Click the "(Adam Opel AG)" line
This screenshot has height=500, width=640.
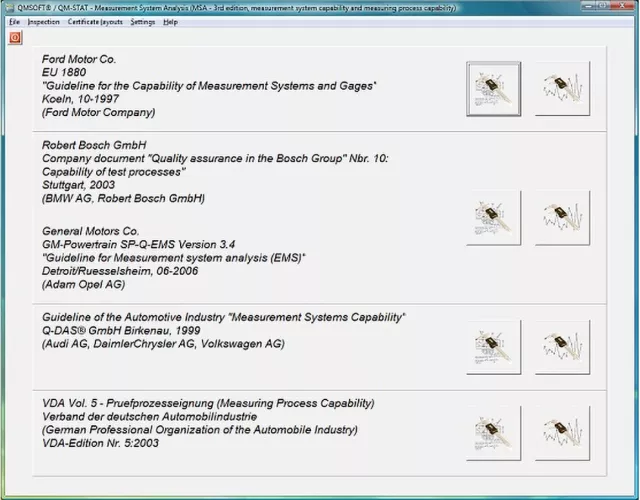(83, 285)
